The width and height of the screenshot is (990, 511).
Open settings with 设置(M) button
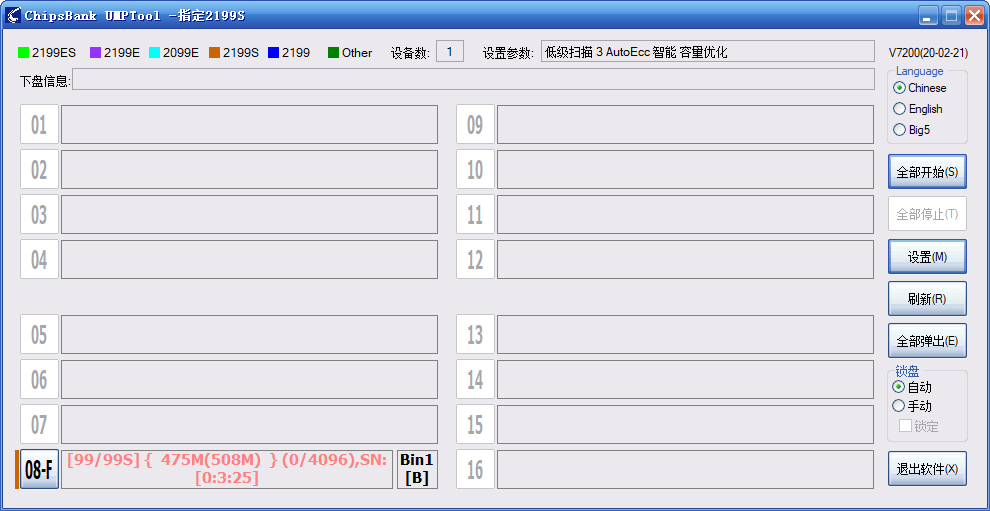(927, 257)
